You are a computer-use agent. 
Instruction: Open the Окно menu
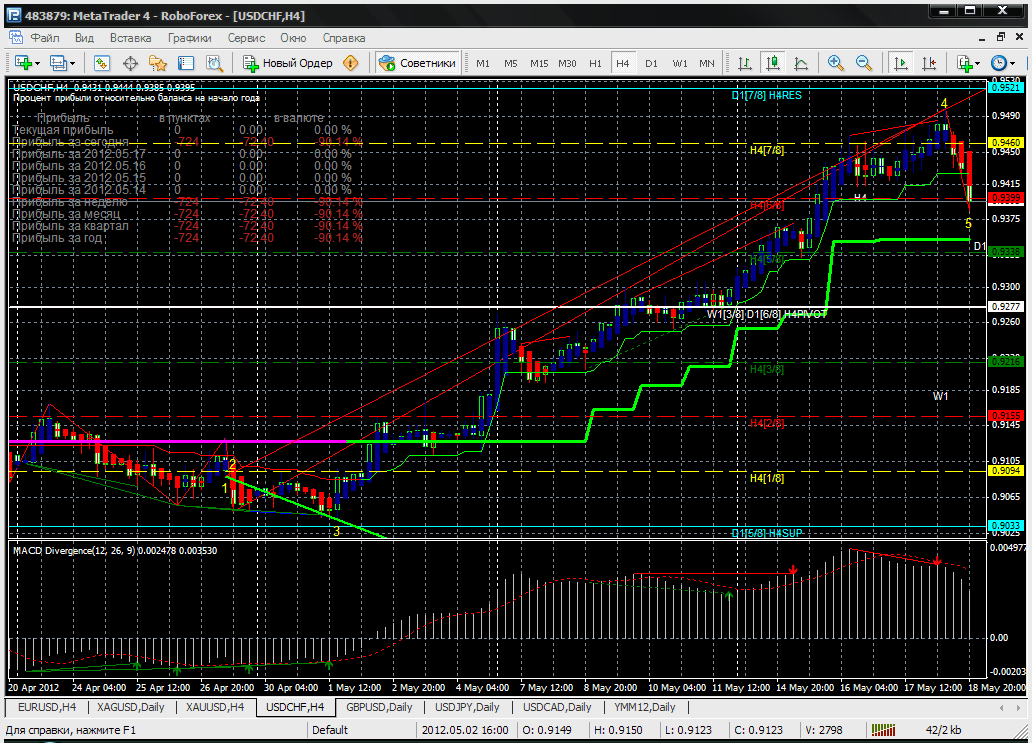click(x=294, y=38)
